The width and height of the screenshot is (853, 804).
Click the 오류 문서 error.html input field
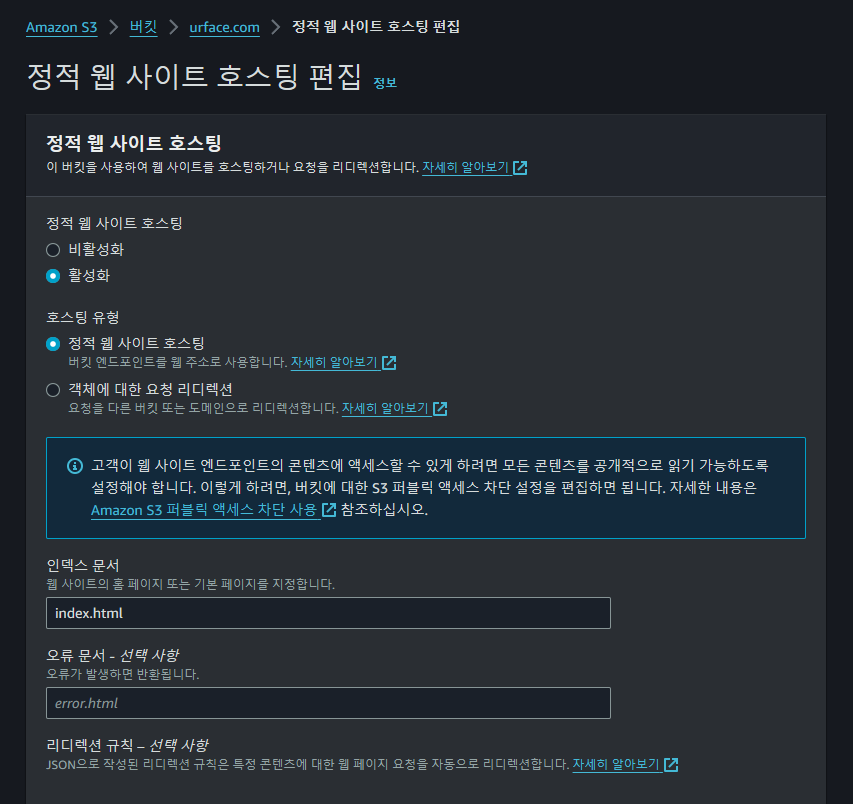click(x=328, y=703)
